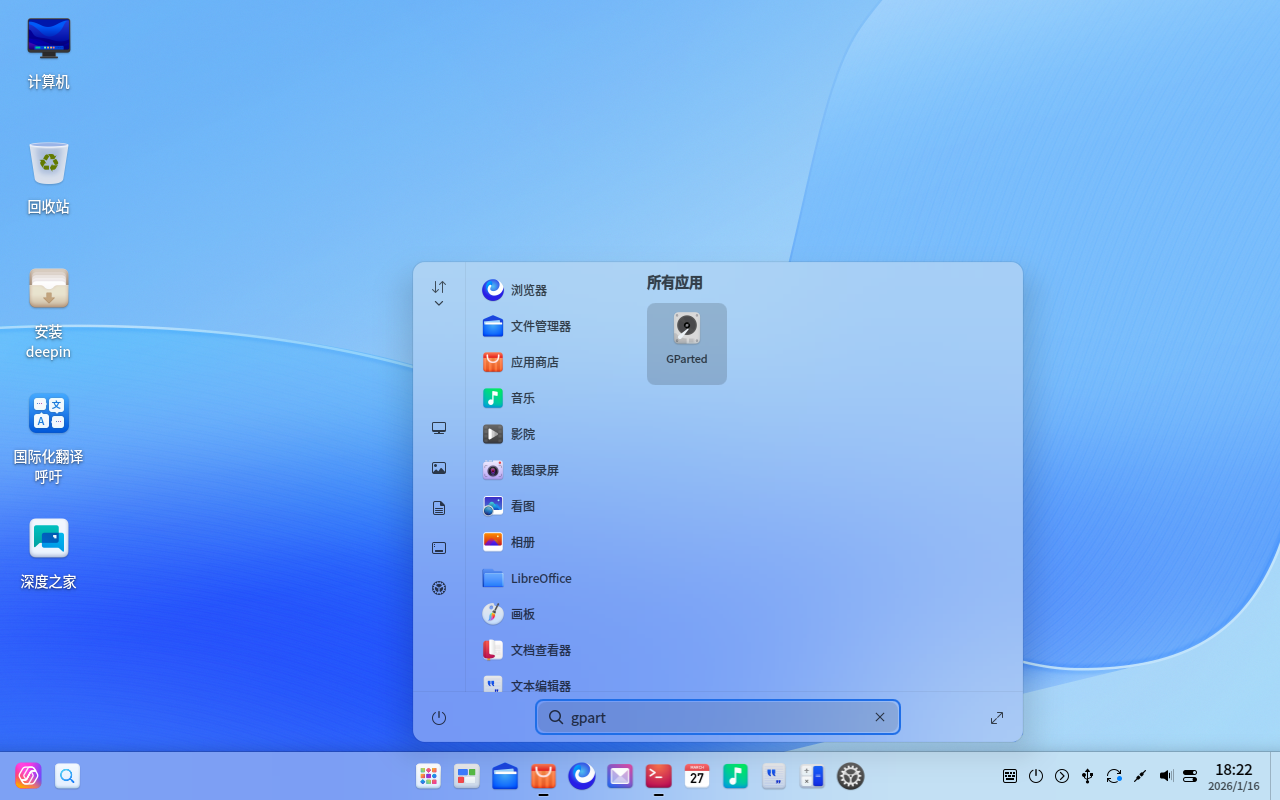Select the System category in launcher sidebar
The width and height of the screenshot is (1280, 800).
(x=438, y=588)
